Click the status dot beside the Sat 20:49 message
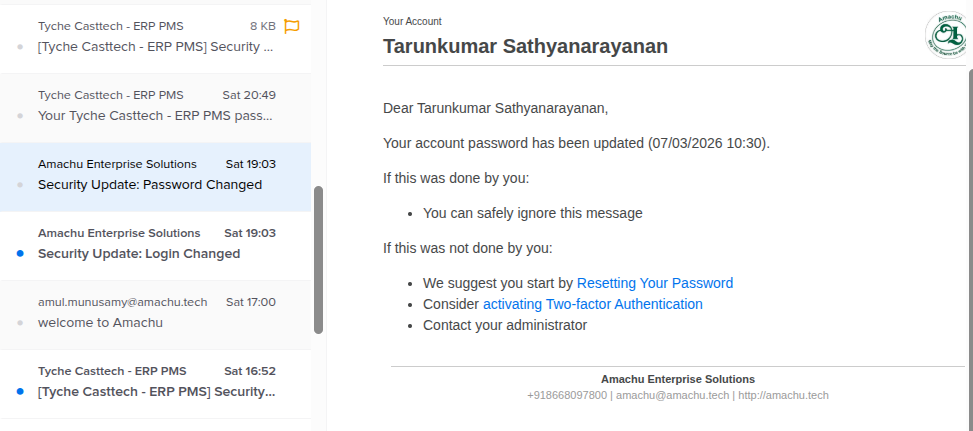This screenshot has height=431, width=973. point(20,116)
